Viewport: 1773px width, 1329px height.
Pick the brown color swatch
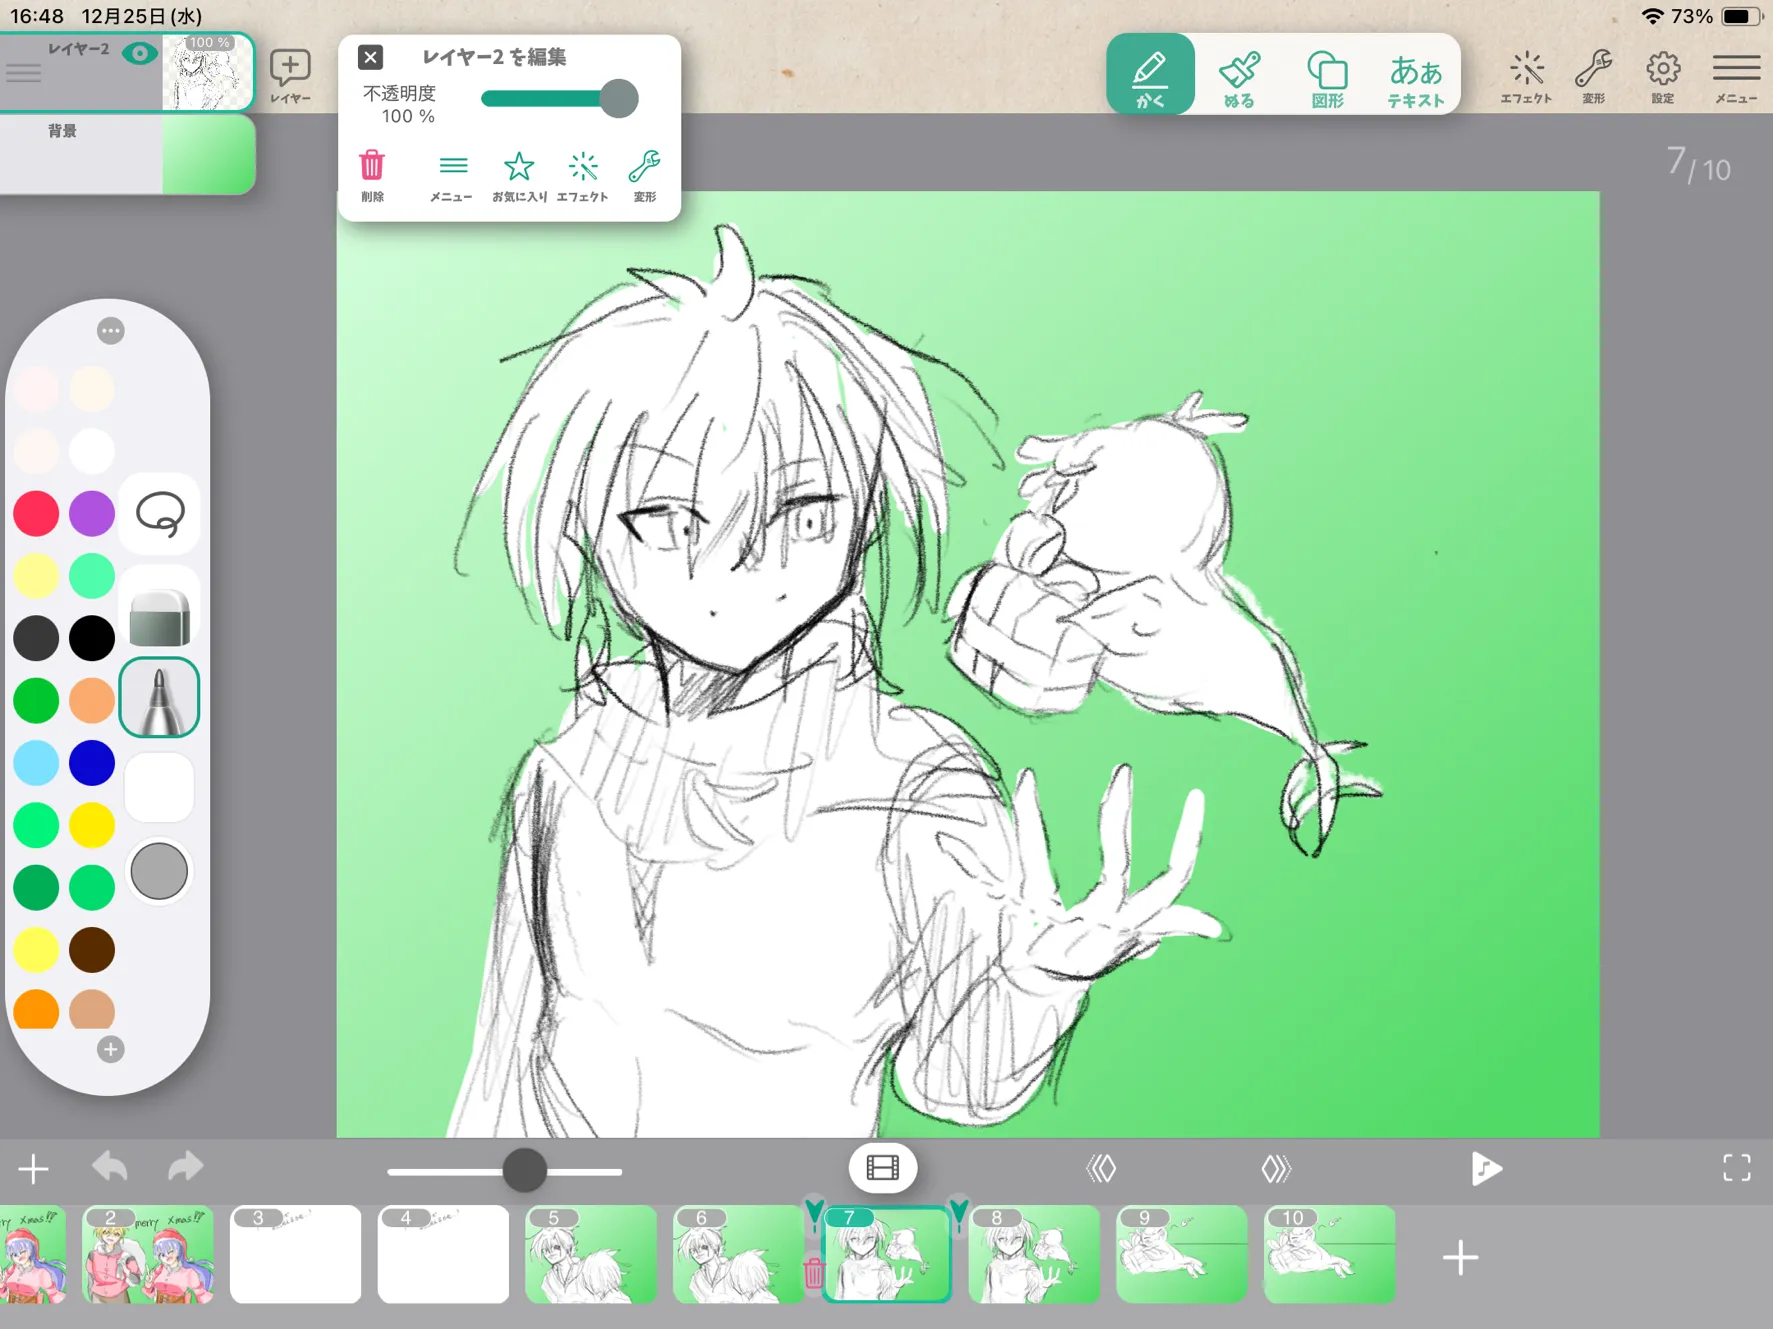[x=92, y=950]
